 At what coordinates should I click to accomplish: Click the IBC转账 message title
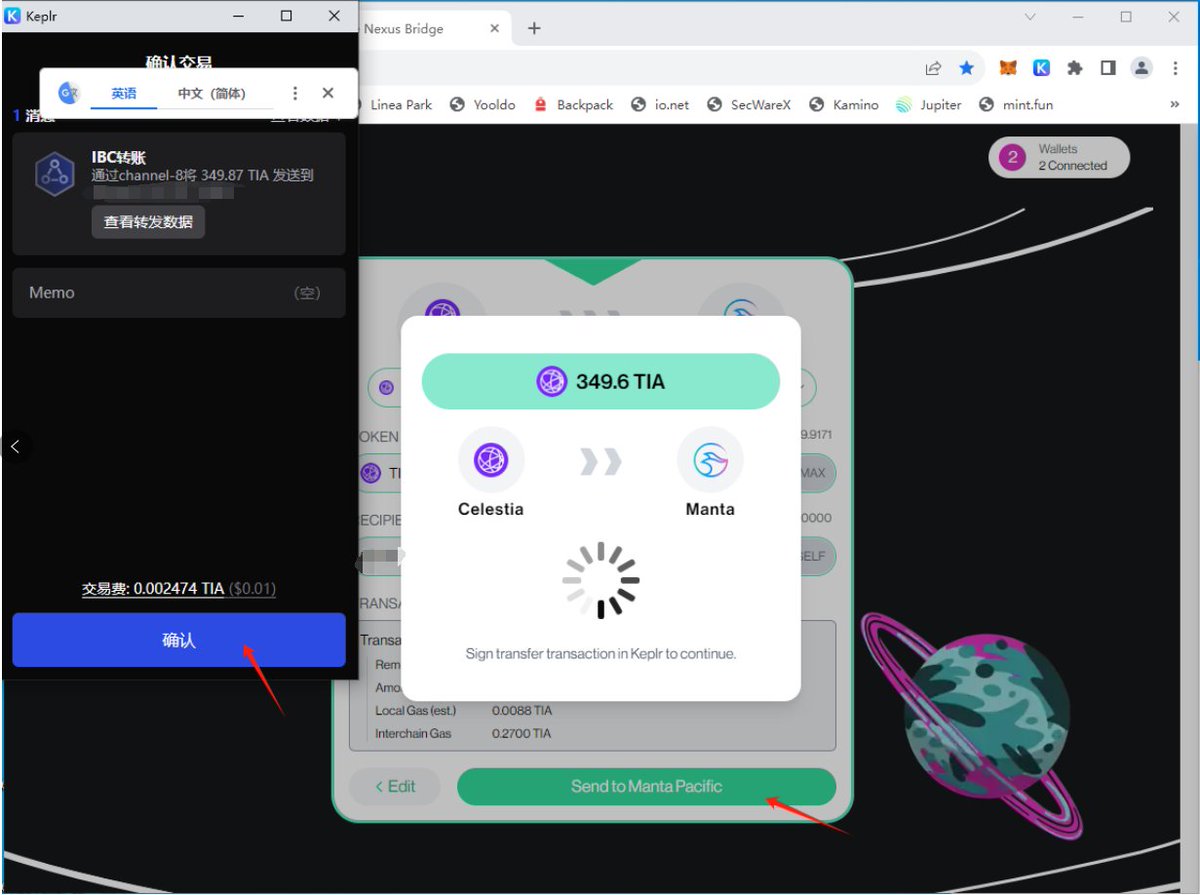click(119, 158)
